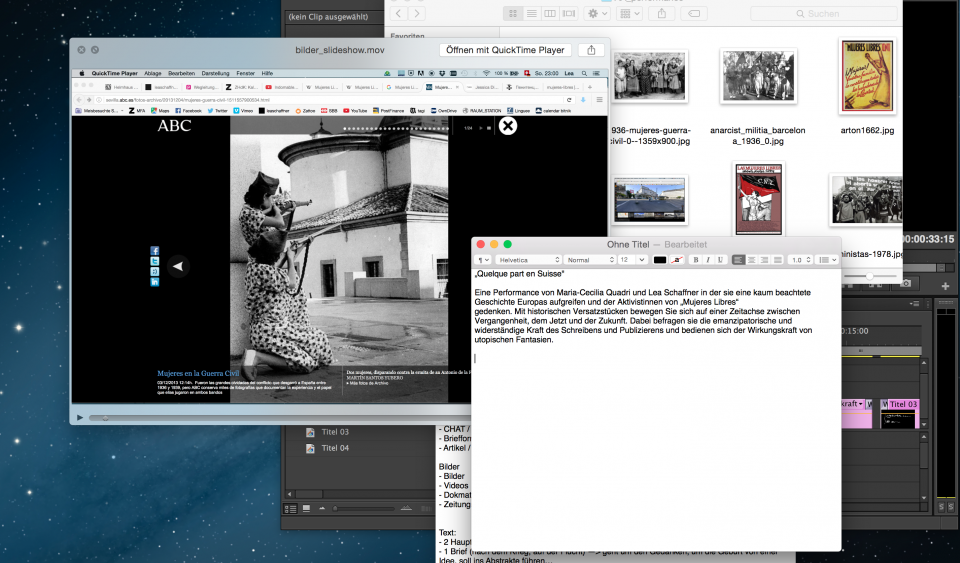This screenshot has height=563, width=960.
Task: Click 'Mujeres en la Guerra Civil' heading
Action: coord(198,373)
